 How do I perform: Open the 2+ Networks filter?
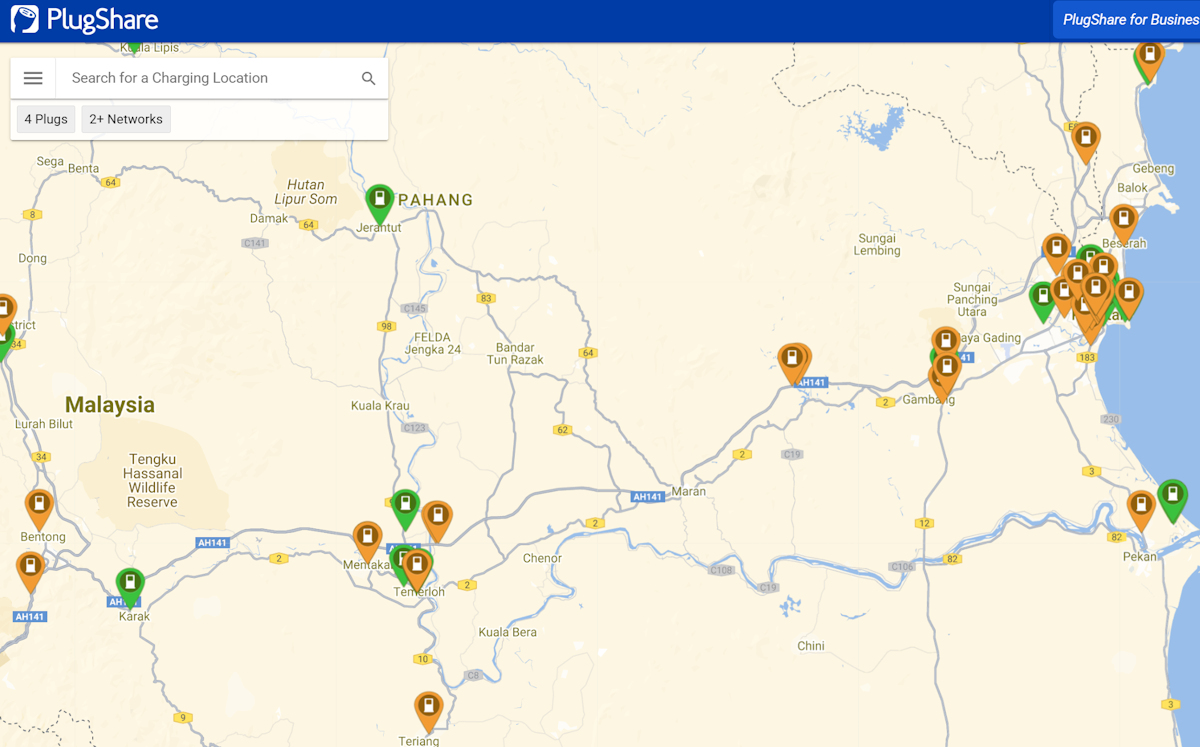126,119
